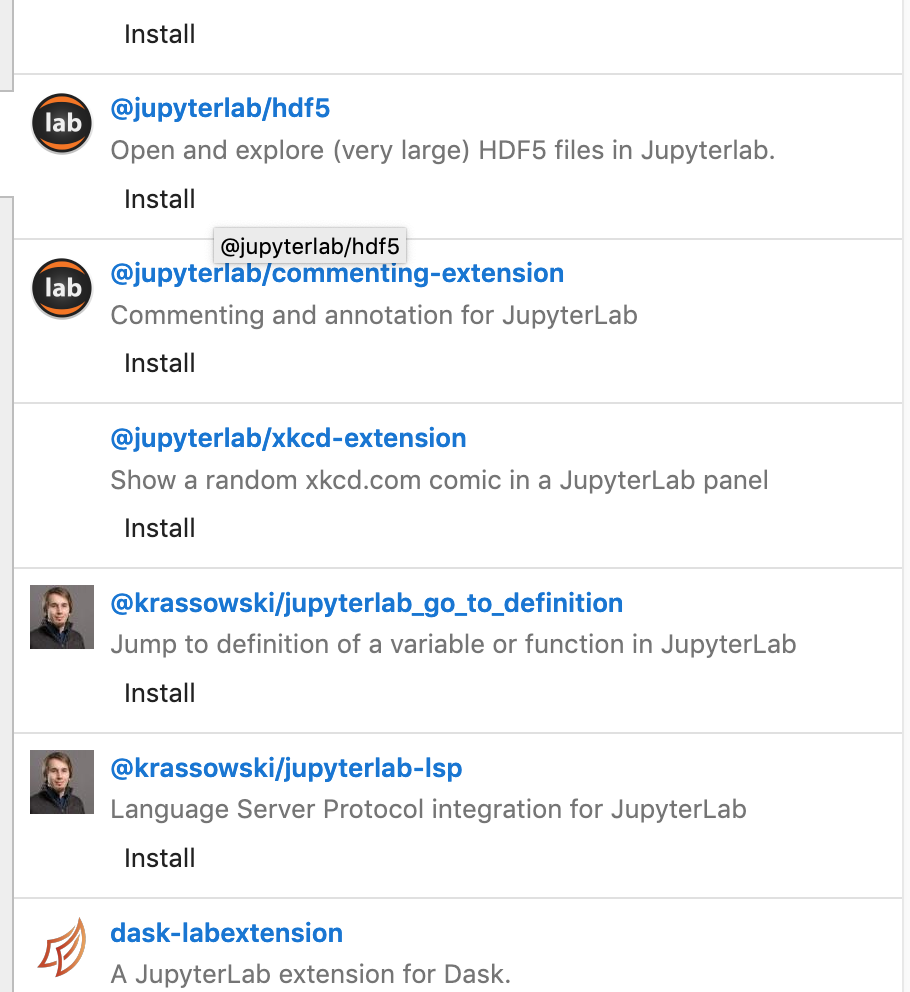Install the xkcd-extension
This screenshot has width=910, height=992.
pos(159,528)
